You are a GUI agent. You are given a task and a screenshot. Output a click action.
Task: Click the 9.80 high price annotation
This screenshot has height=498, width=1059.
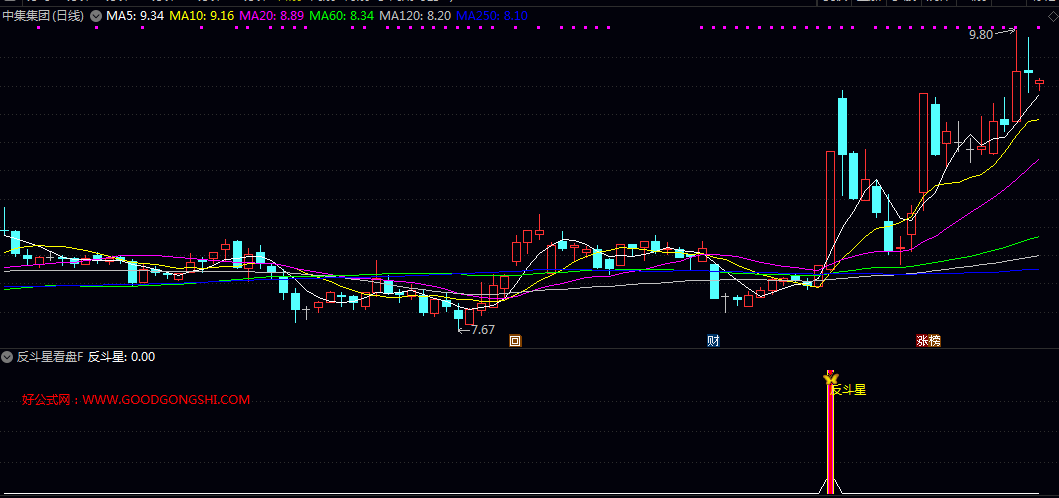point(980,35)
